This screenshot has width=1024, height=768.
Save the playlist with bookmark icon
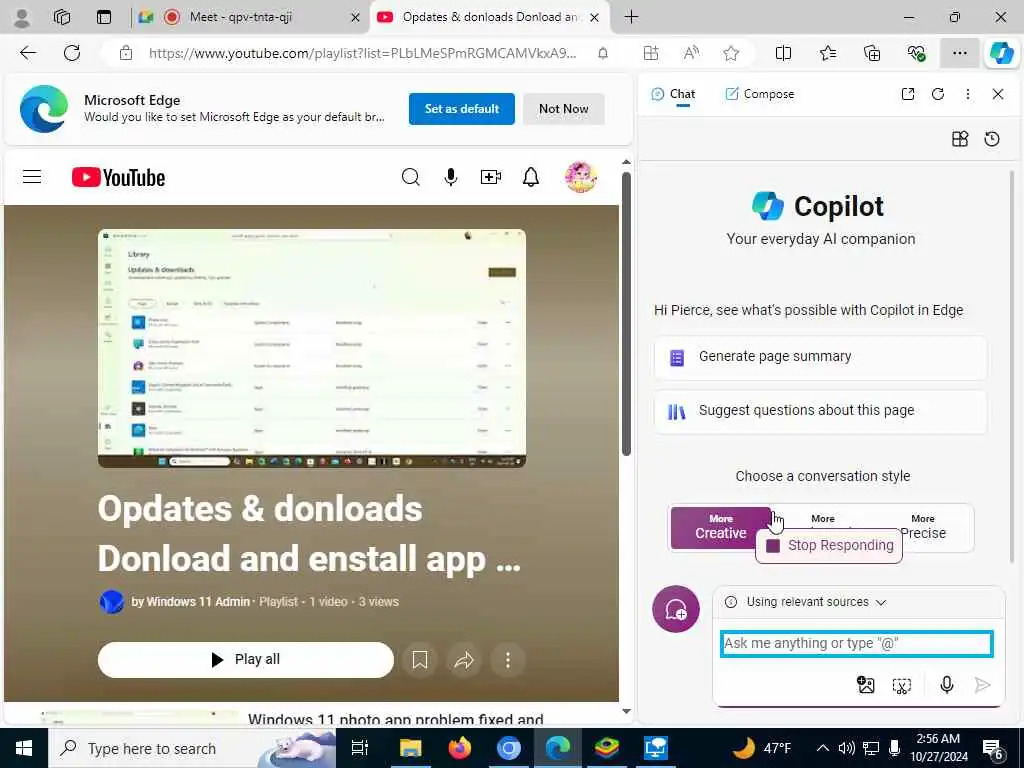pyautogui.click(x=420, y=660)
